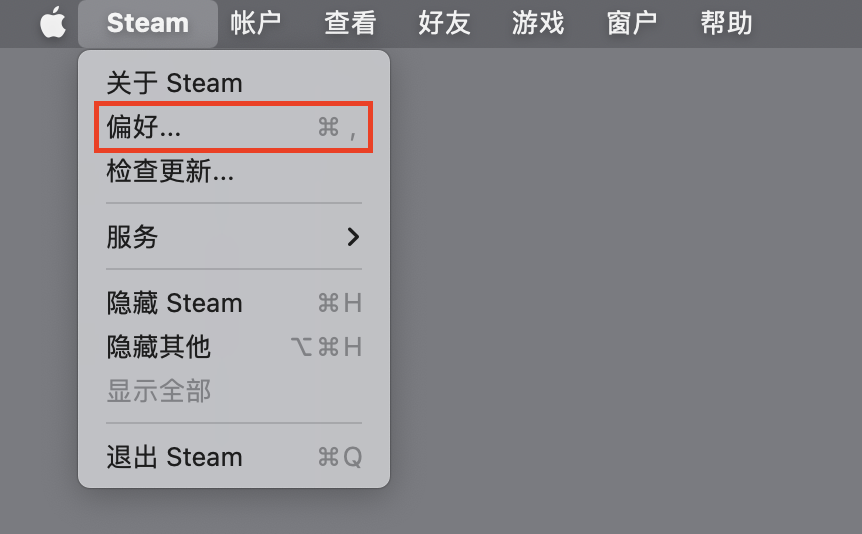
Task: Select 检查更新... to check for updates
Action: click(x=170, y=172)
